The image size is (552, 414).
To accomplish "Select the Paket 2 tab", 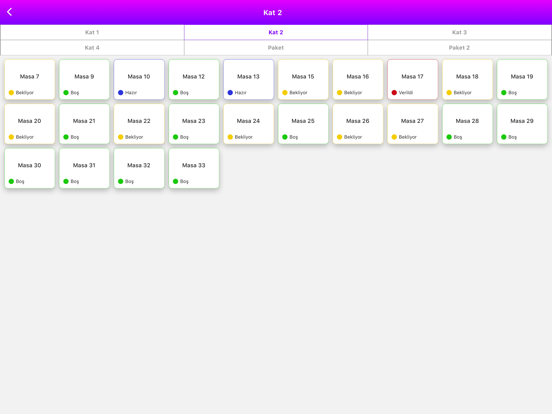I will pyautogui.click(x=459, y=48).
